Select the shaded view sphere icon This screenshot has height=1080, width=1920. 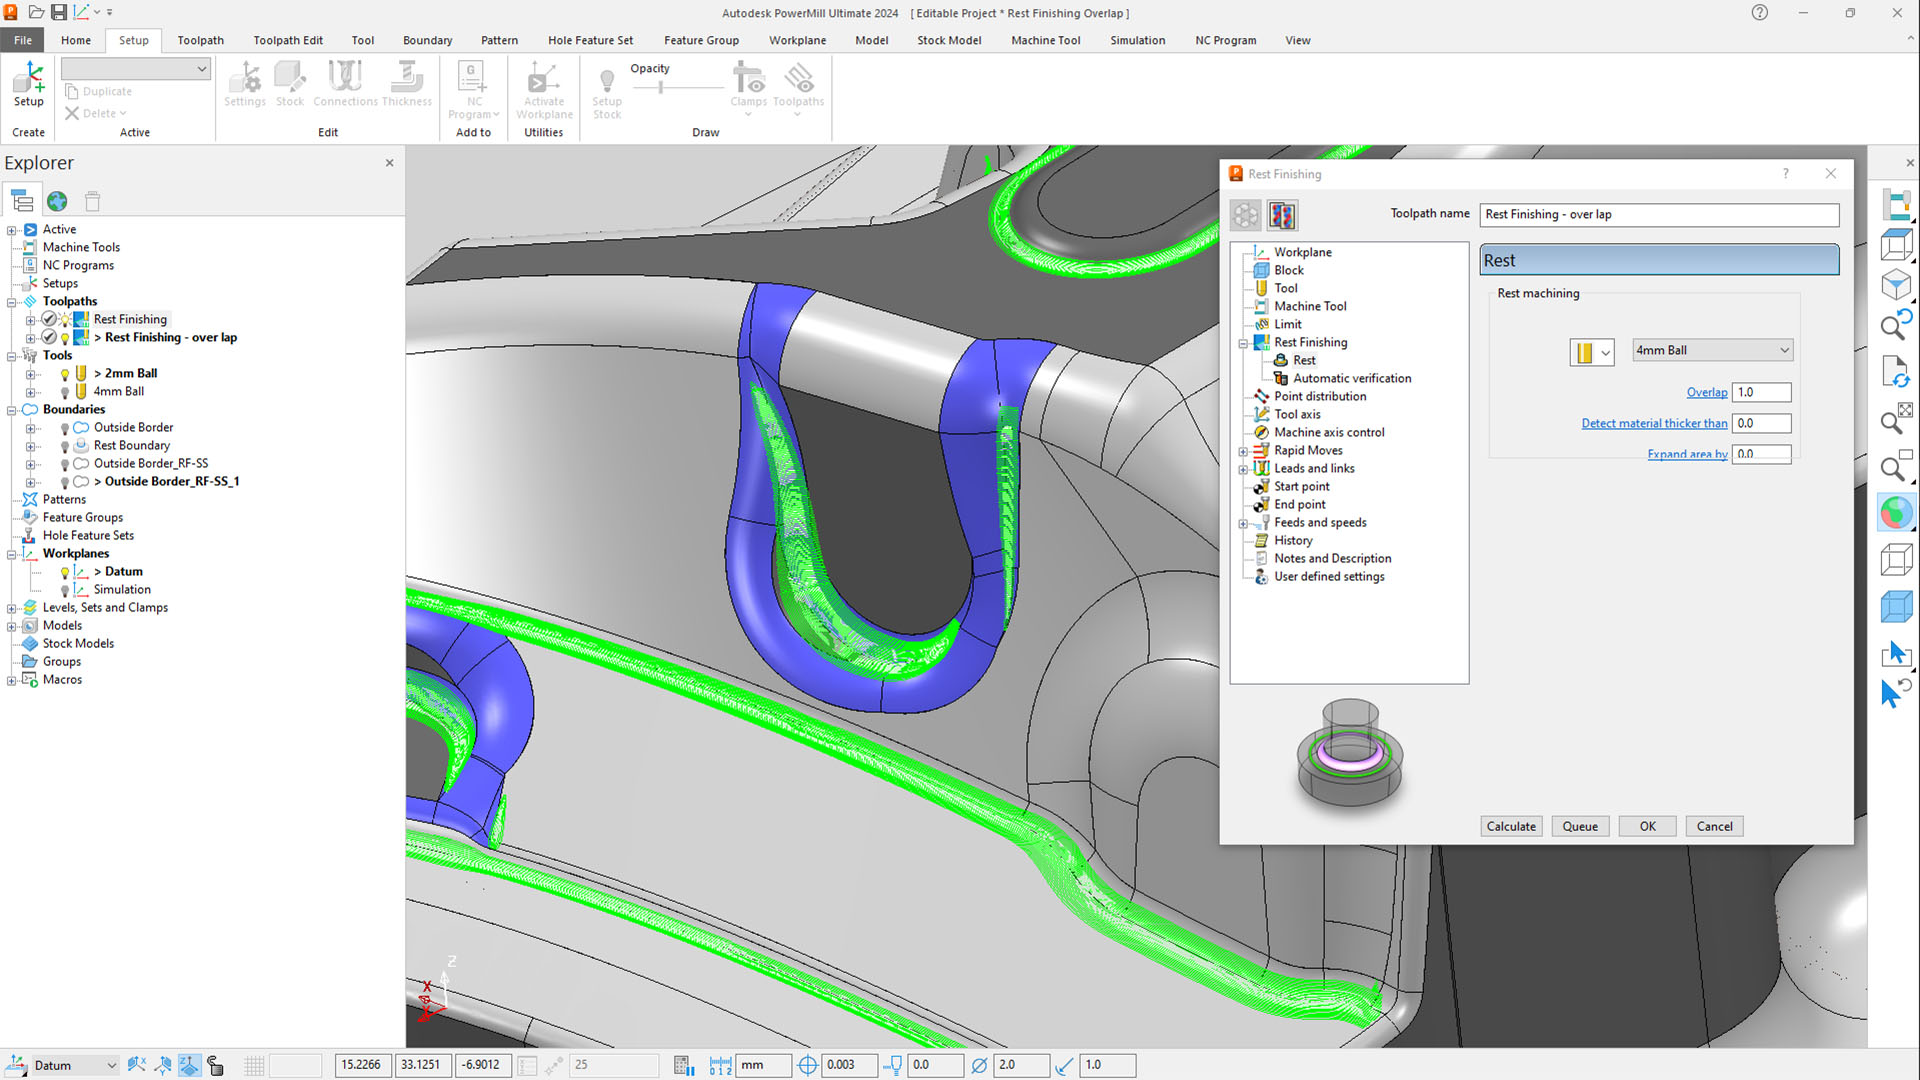click(1895, 513)
